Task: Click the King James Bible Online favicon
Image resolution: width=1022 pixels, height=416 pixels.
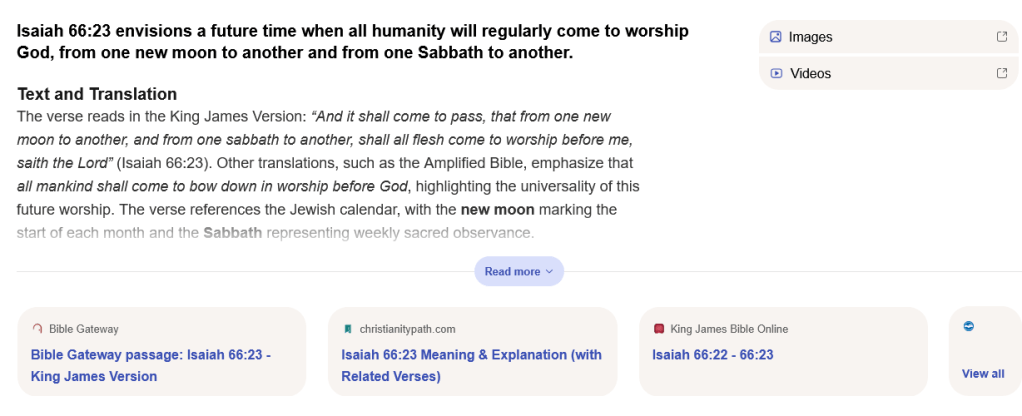Action: point(659,328)
